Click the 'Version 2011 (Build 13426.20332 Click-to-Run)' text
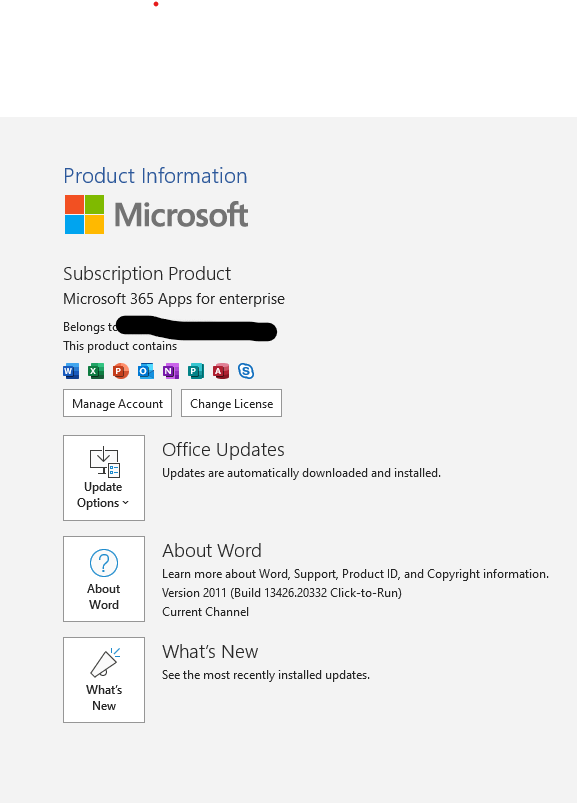577x803 pixels. pyautogui.click(x=282, y=593)
